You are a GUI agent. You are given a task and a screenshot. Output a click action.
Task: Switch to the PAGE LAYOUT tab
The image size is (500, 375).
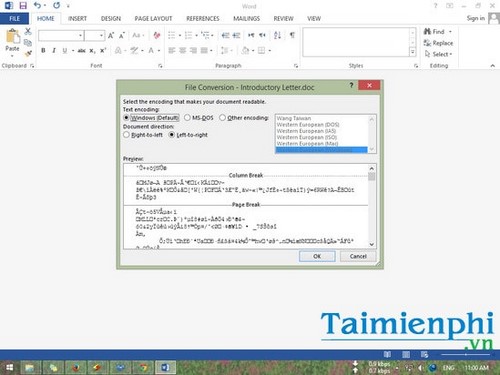[x=153, y=19]
